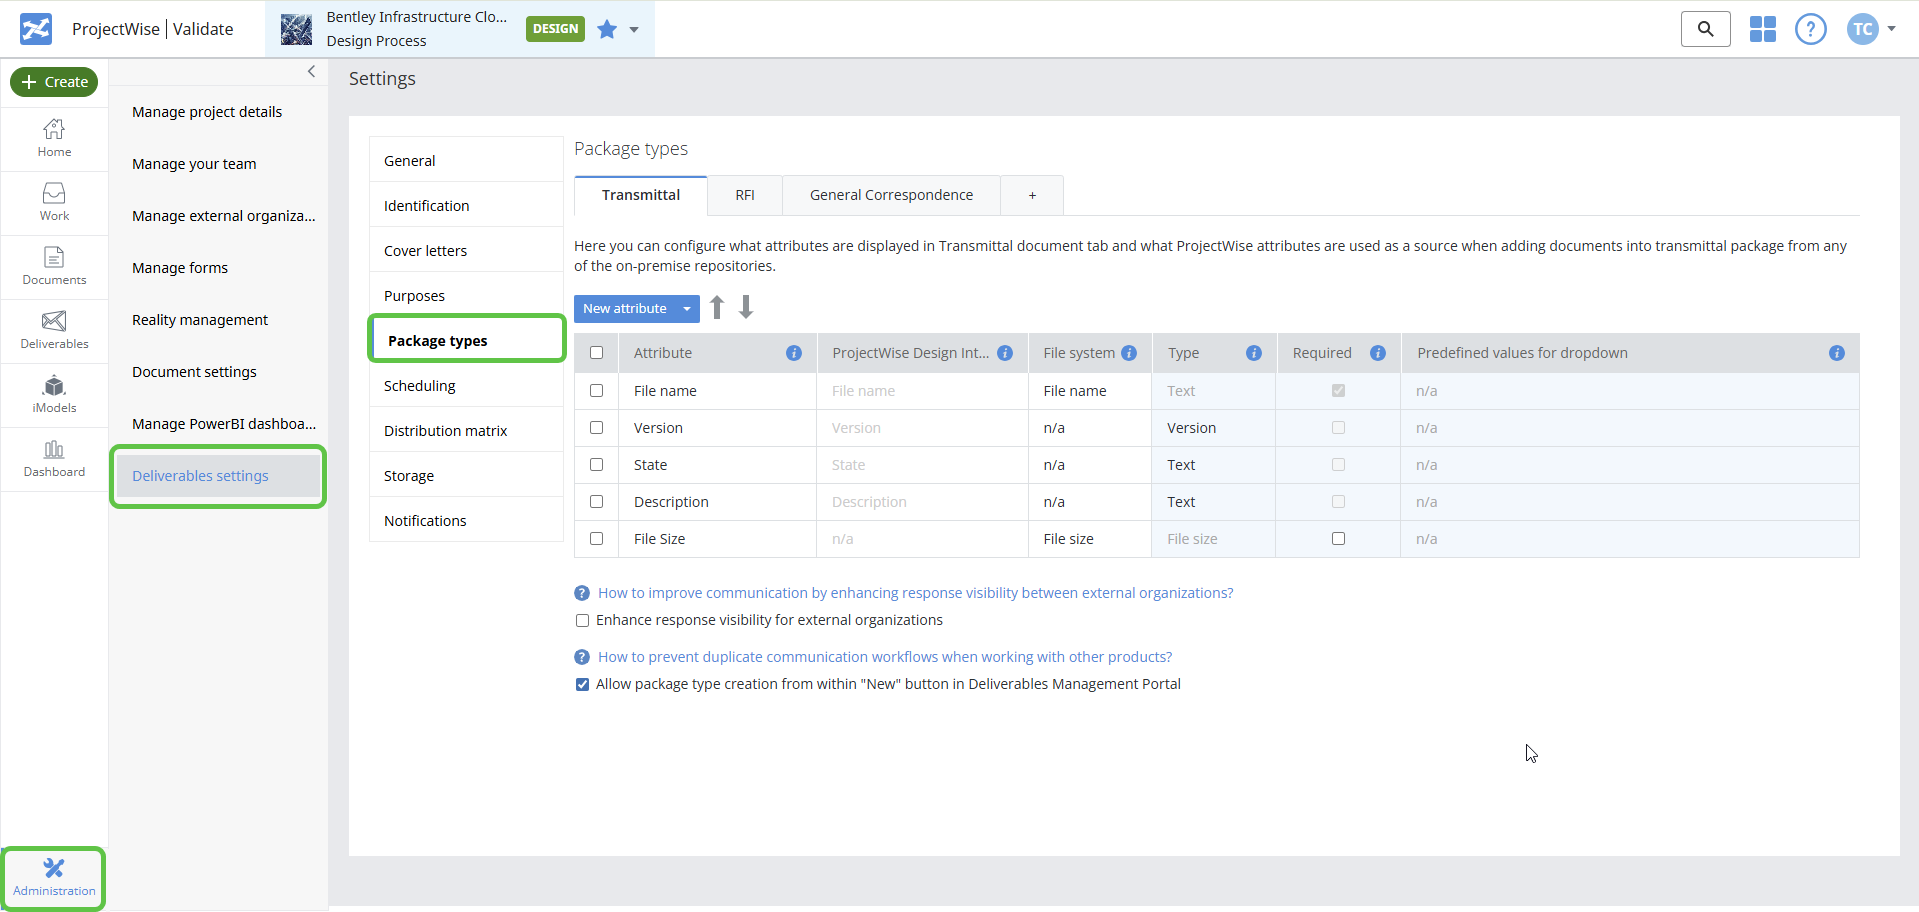Select the Work inbox icon
The image size is (1919, 912).
point(54,201)
